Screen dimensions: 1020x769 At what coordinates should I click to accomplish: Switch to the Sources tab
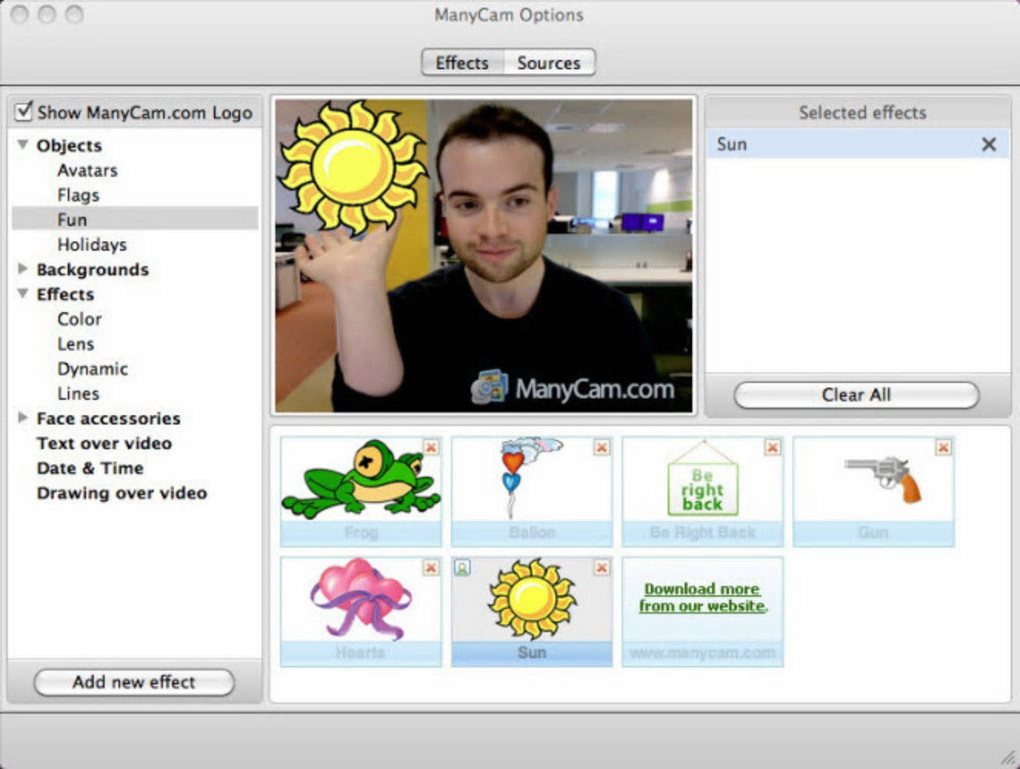549,62
